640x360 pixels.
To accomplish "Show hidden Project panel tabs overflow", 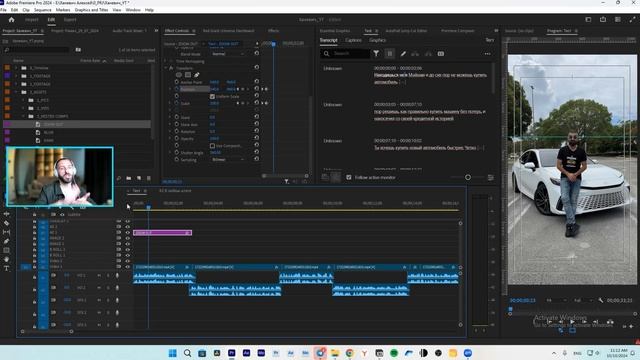I will pyautogui.click(x=156, y=31).
